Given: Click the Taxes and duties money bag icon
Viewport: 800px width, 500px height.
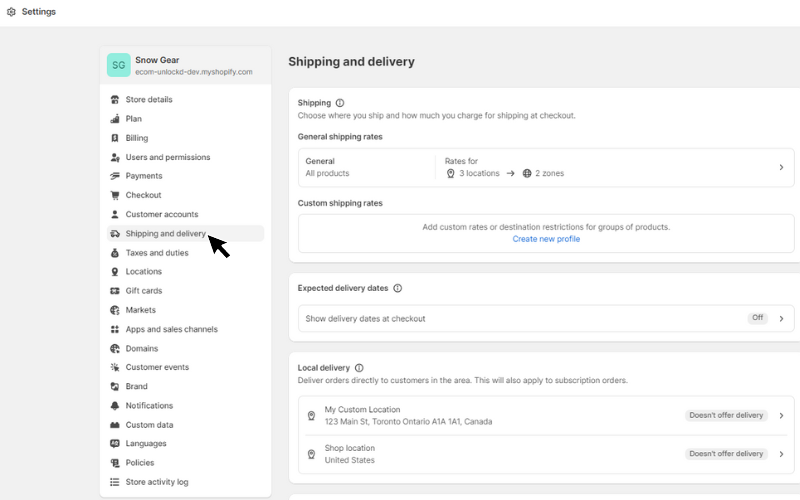Looking at the screenshot, I should [115, 253].
